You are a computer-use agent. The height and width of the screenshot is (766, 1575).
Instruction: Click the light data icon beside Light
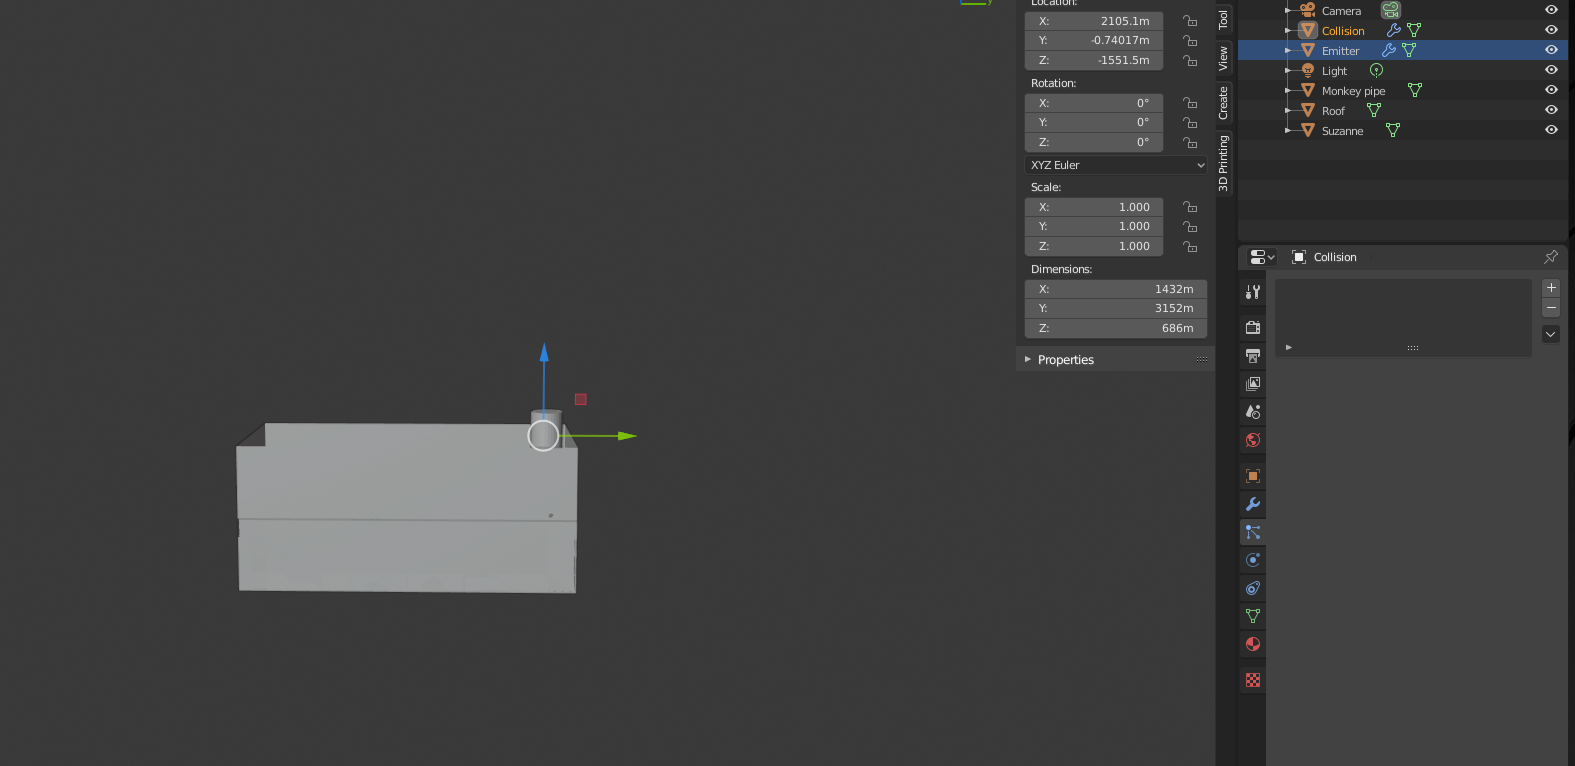1376,70
